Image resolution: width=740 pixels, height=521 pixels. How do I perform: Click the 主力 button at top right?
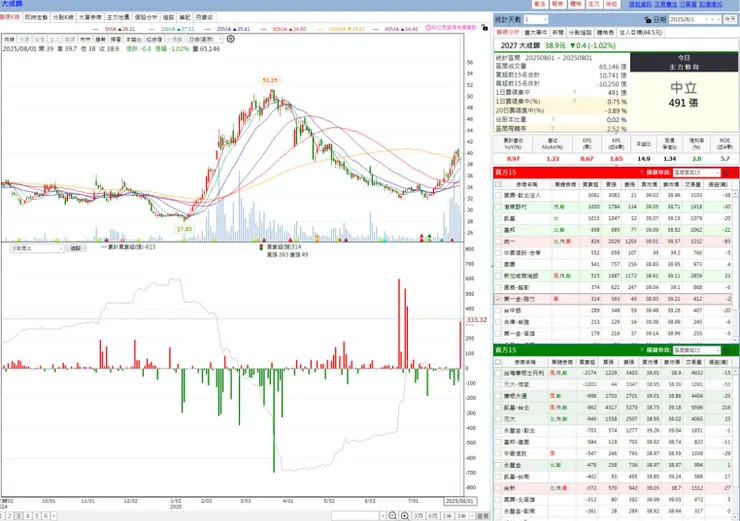click(x=593, y=4)
